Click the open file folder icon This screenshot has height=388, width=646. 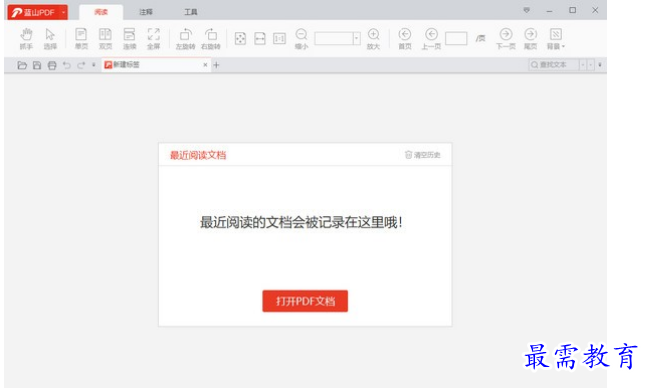click(x=22, y=65)
